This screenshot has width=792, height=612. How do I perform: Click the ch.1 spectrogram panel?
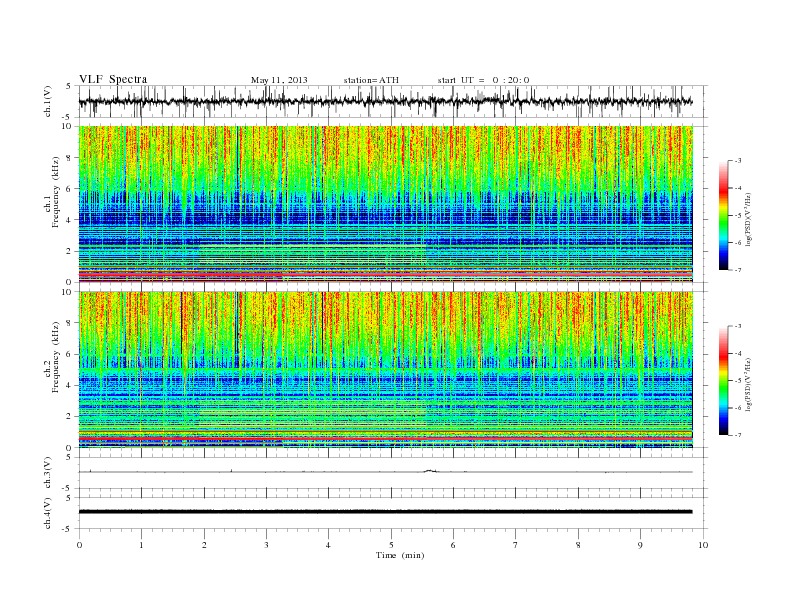pos(386,204)
